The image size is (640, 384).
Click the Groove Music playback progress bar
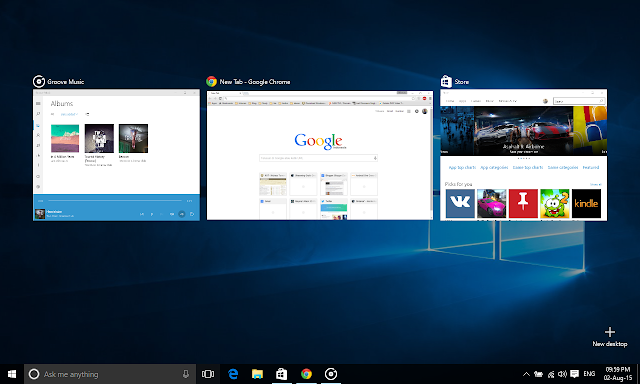115,200
